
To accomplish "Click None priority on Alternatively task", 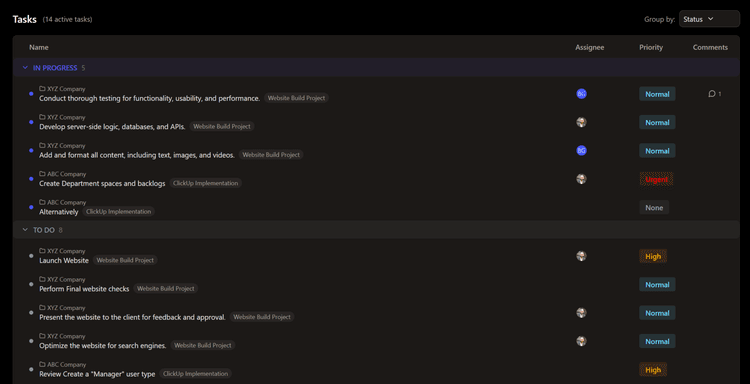I will (x=654, y=208).
